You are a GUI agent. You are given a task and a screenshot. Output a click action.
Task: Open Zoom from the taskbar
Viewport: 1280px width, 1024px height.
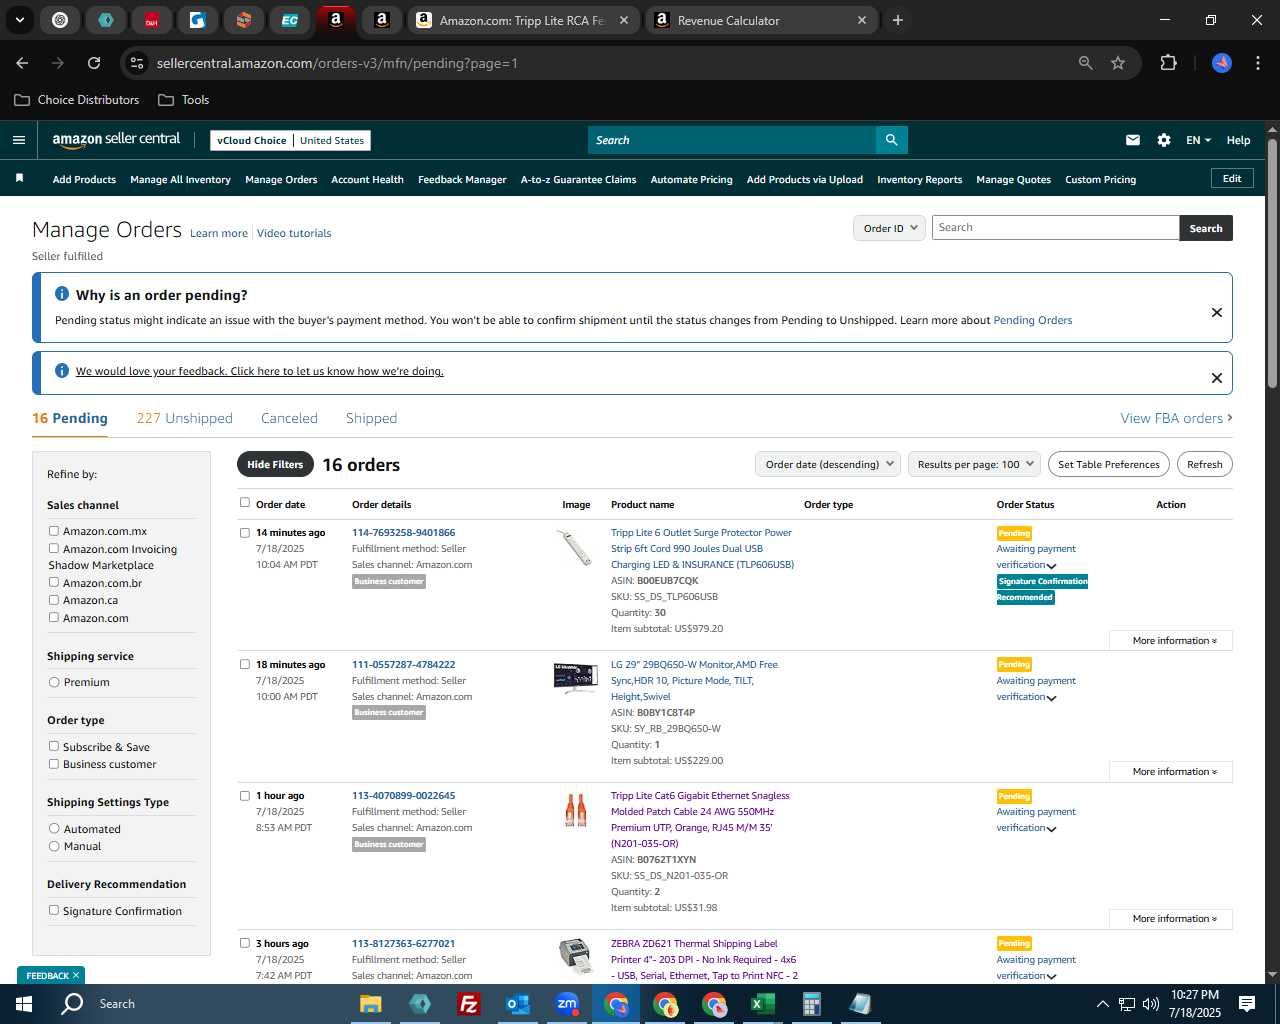[x=567, y=1003]
